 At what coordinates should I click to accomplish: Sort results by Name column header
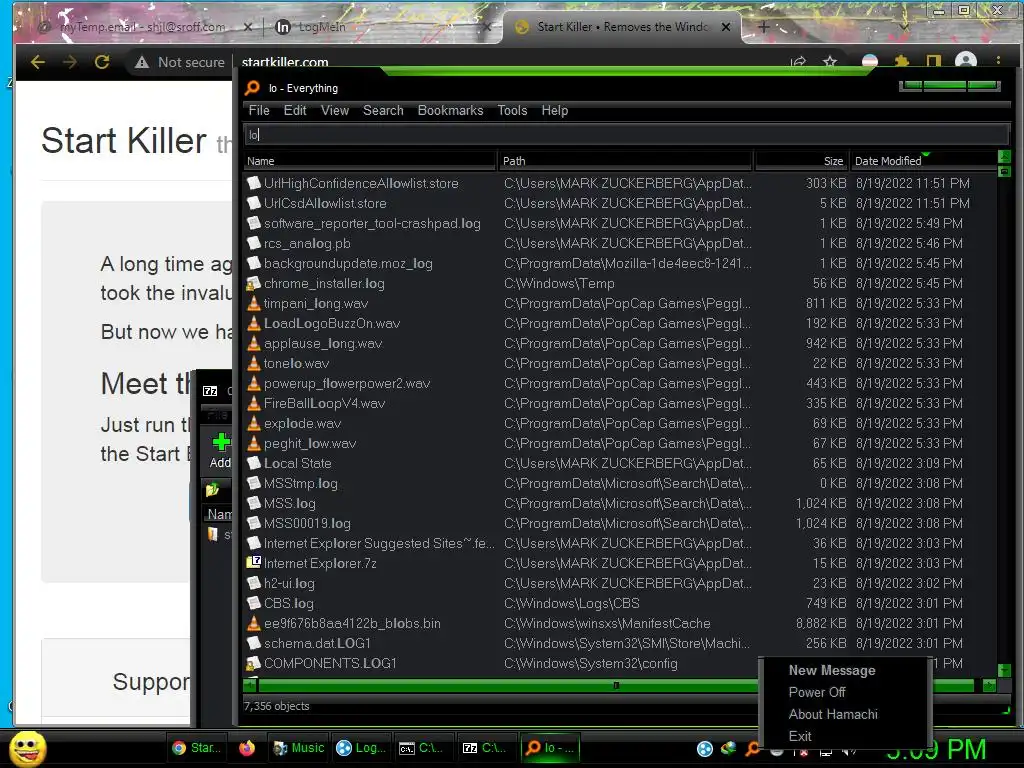click(x=370, y=161)
